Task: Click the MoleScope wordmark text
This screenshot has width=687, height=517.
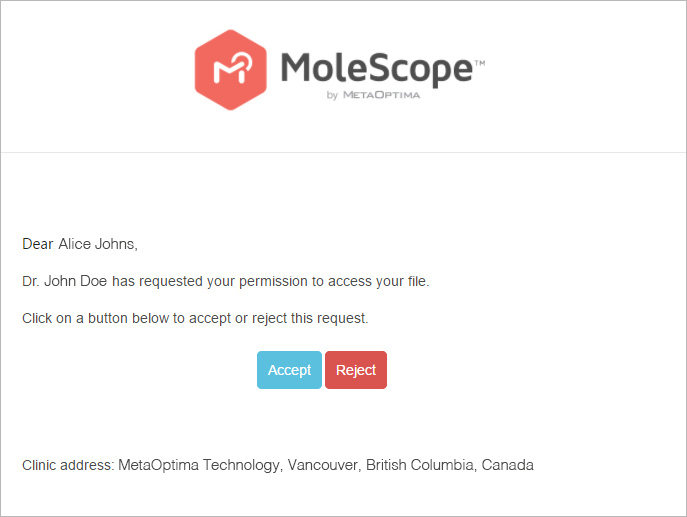Action: tap(377, 69)
